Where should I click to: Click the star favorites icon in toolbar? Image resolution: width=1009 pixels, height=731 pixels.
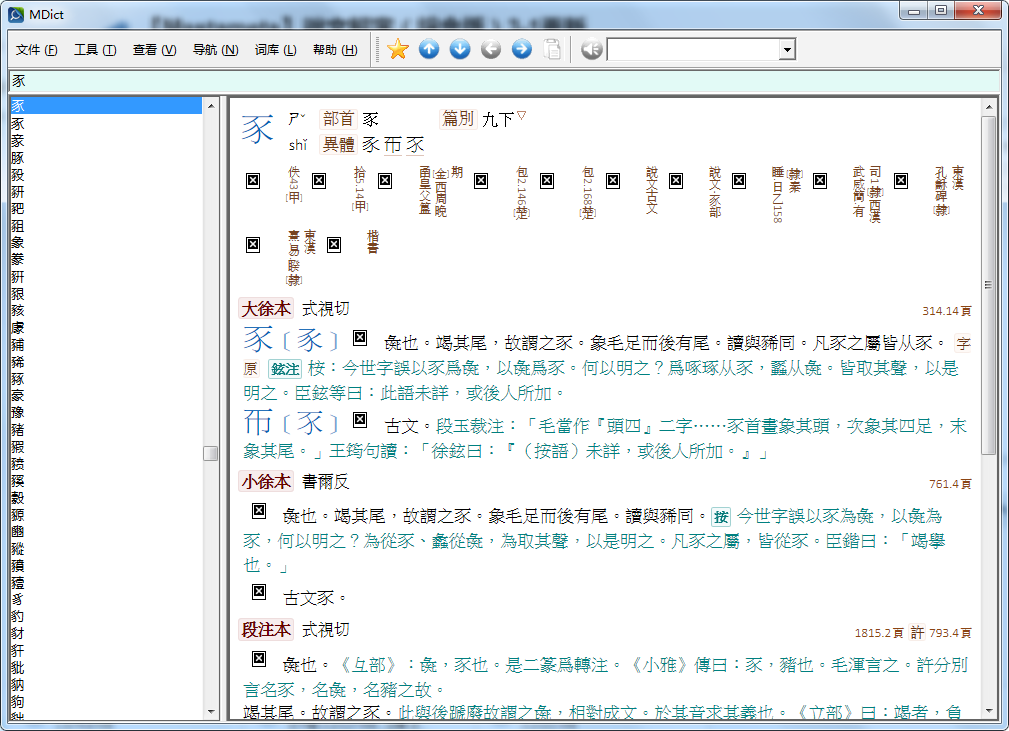[x=398, y=49]
